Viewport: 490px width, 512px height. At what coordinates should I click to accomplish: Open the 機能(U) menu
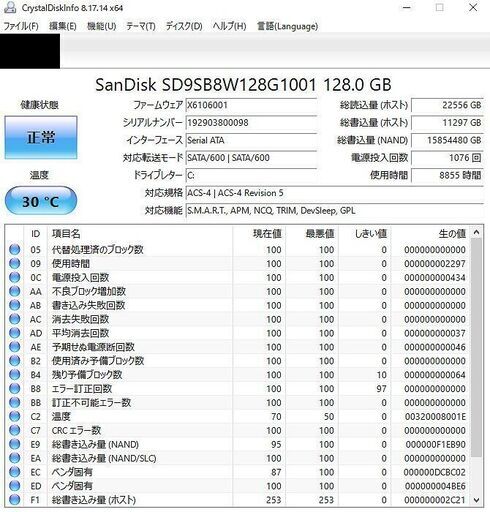(101, 26)
